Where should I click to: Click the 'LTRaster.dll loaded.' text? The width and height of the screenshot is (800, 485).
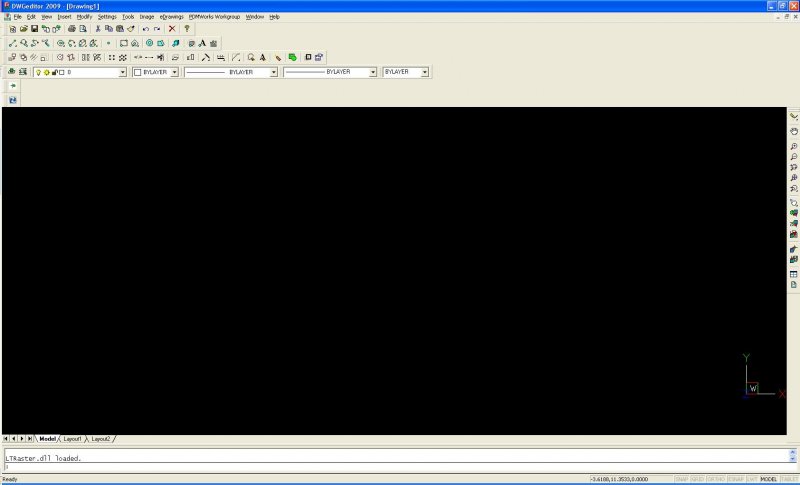point(43,458)
